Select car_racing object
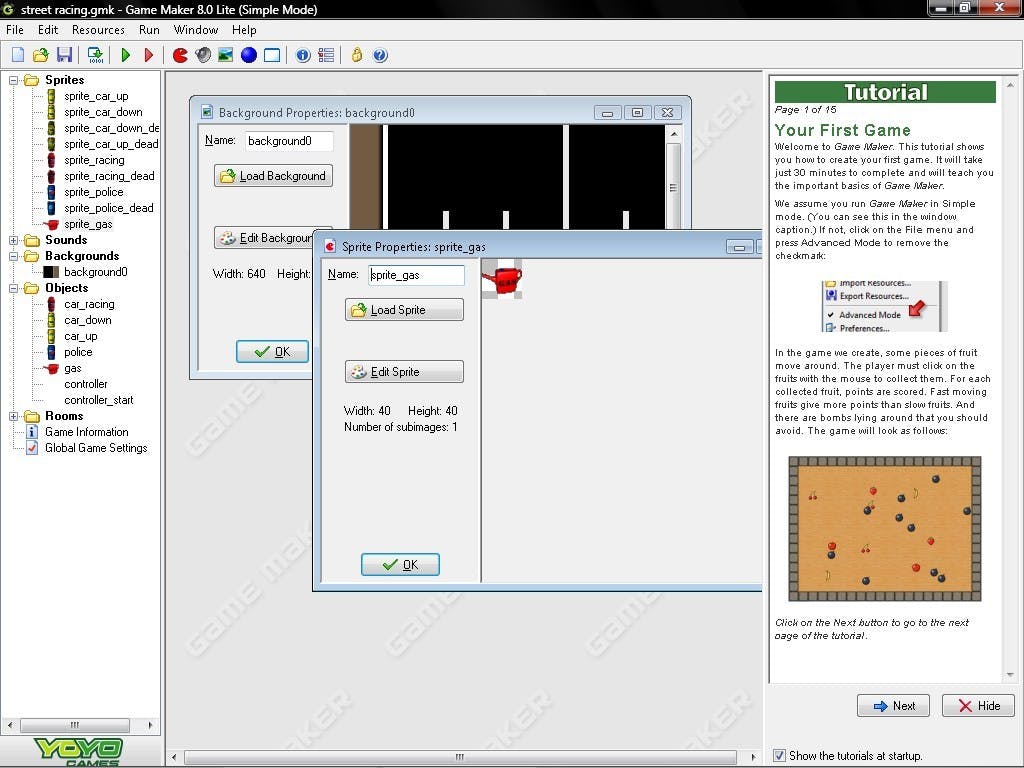1024x768 pixels. pos(89,304)
